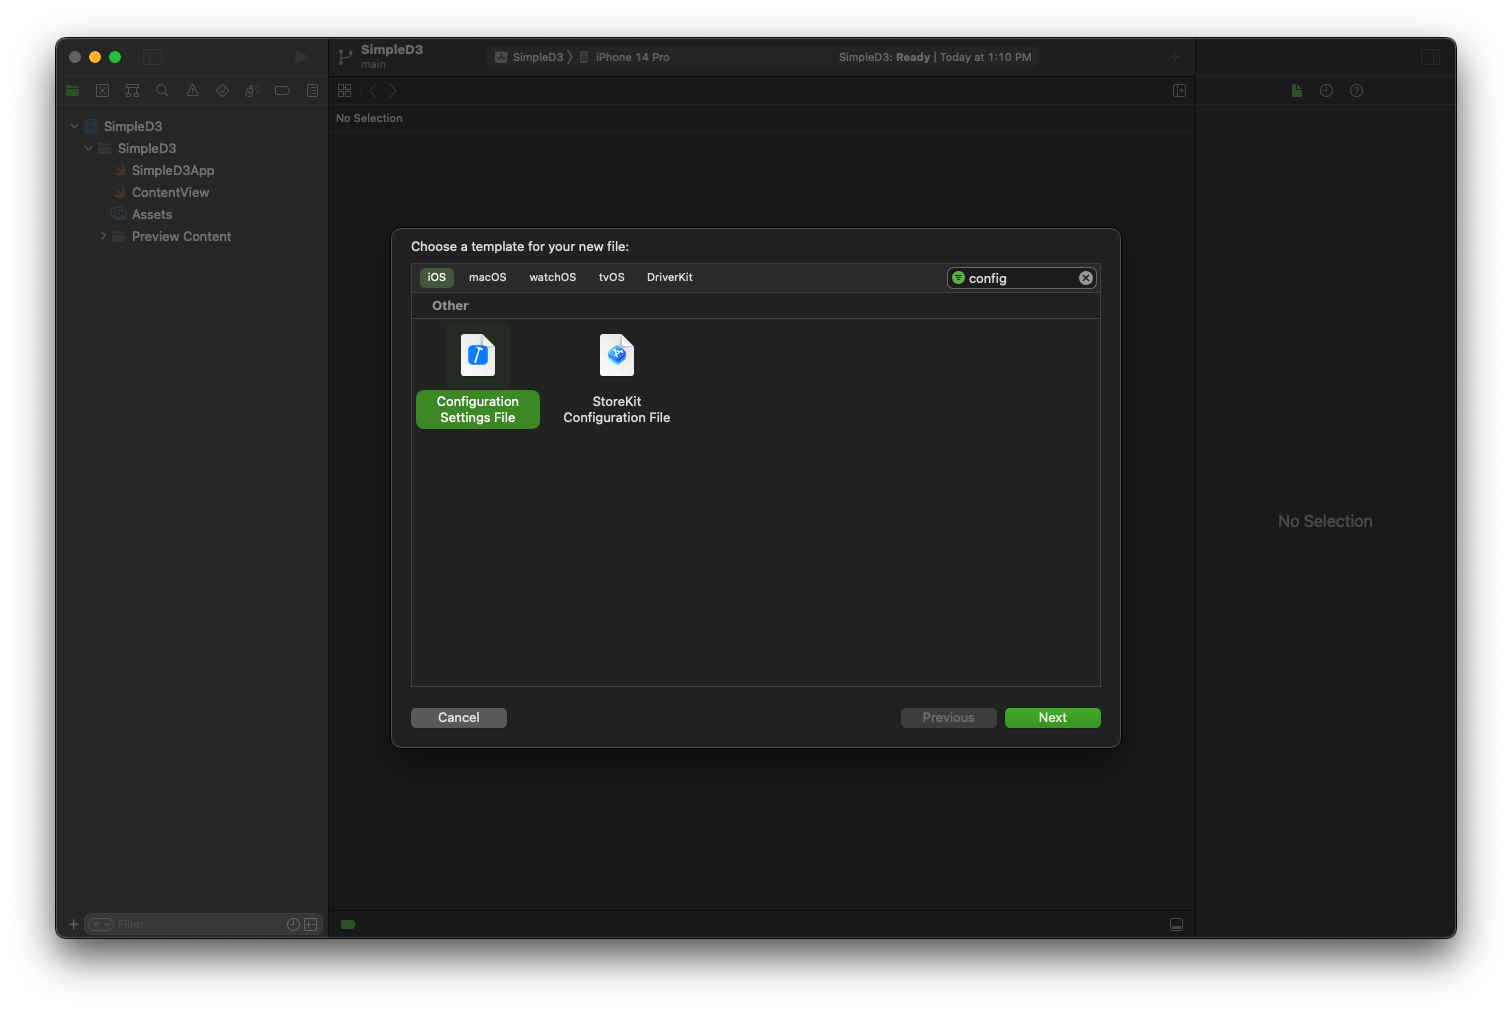Image resolution: width=1512 pixels, height=1012 pixels.
Task: Choose the iPhone 14 Pro run destination
Action: (626, 58)
